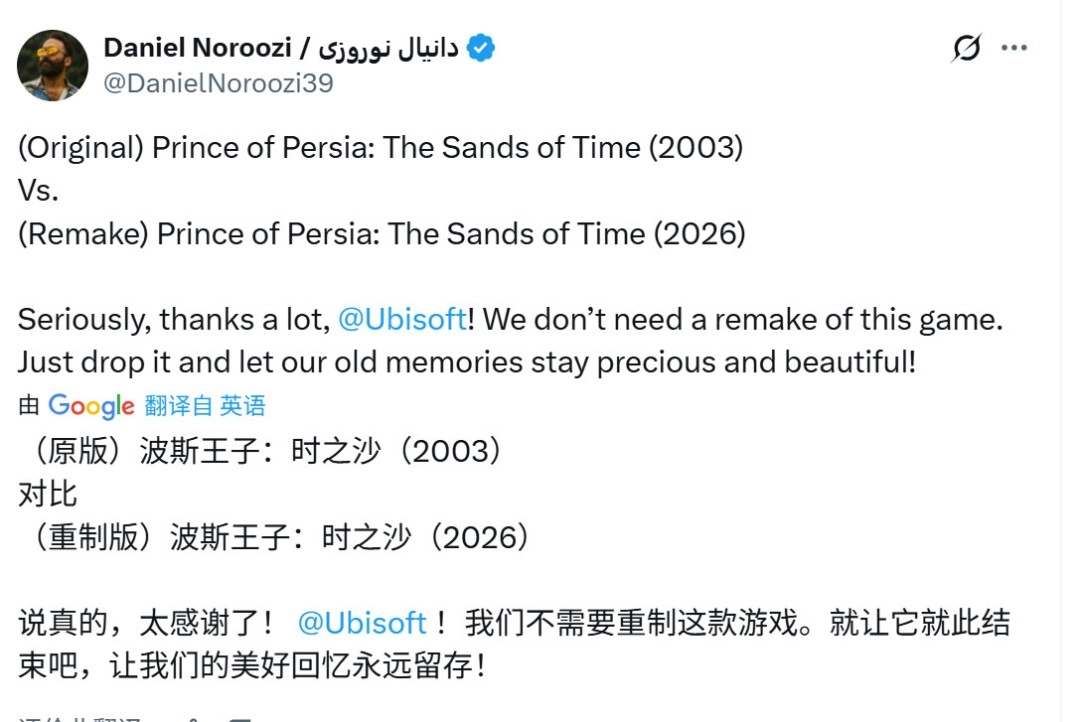Viewport: 1080px width, 722px height.
Task: Click the blue verified badge
Action: [x=481, y=48]
